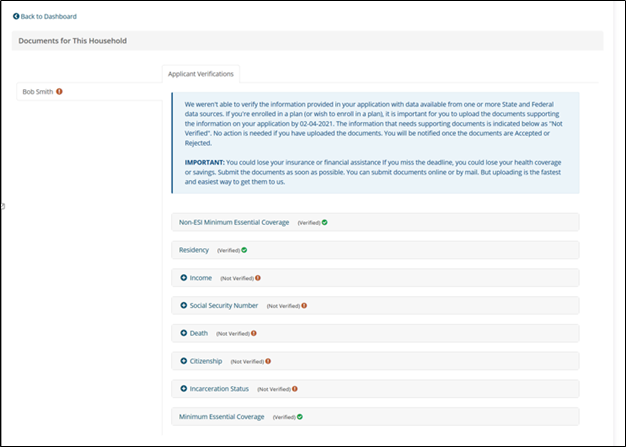Click the Not Verified alert icon for Citizenship
The height and width of the screenshot is (447, 626).
[x=268, y=361]
